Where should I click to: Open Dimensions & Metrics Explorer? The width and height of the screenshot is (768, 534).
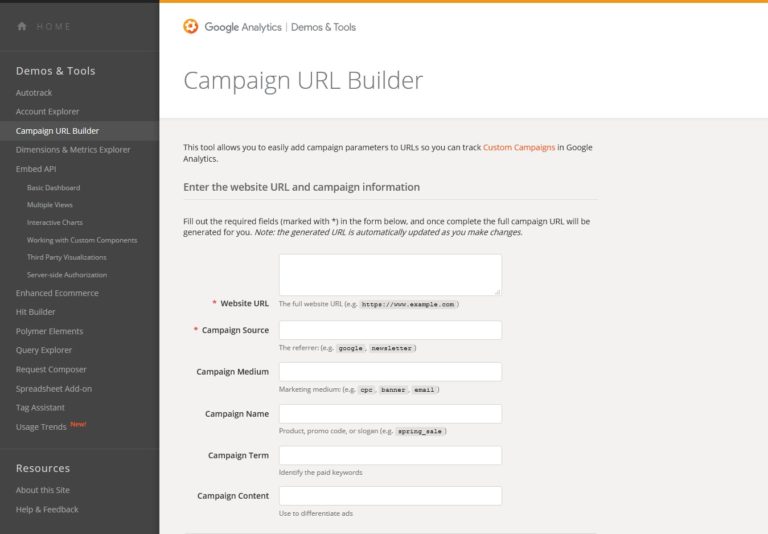[73, 150]
